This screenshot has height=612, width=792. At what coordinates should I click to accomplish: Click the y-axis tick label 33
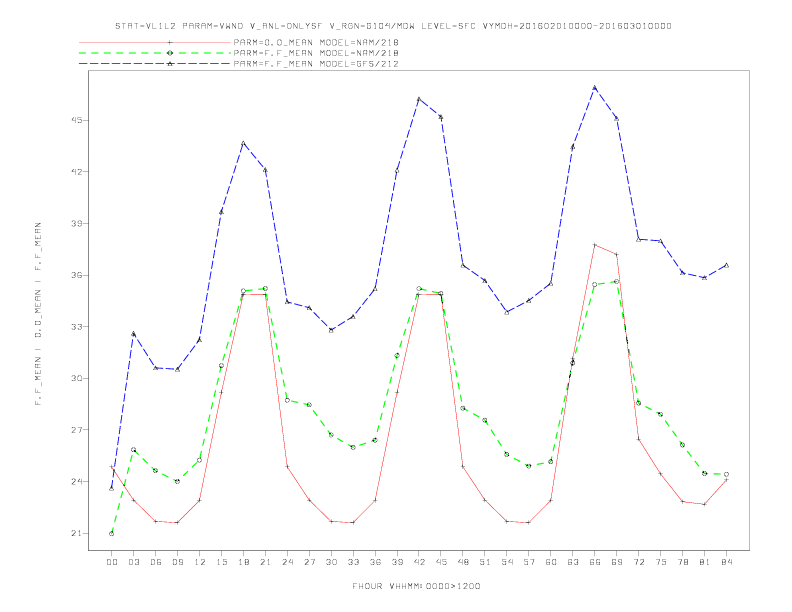[77, 327]
